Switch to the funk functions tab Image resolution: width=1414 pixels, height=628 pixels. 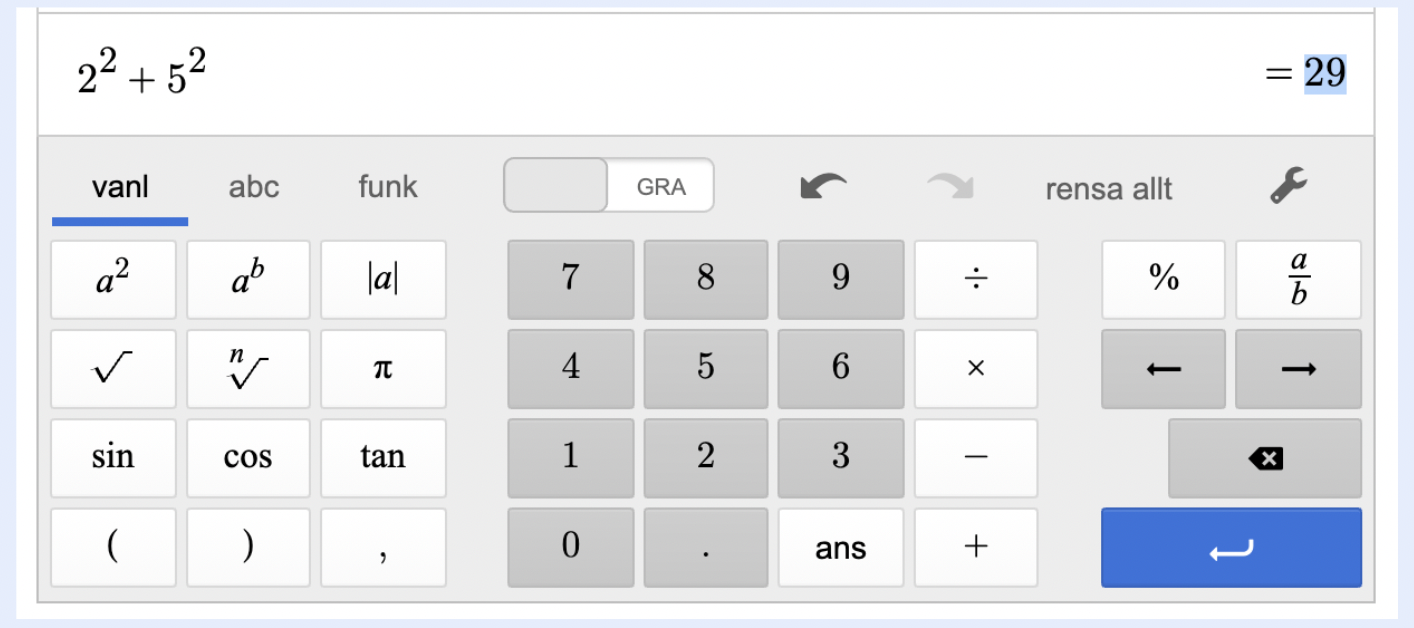pos(388,187)
